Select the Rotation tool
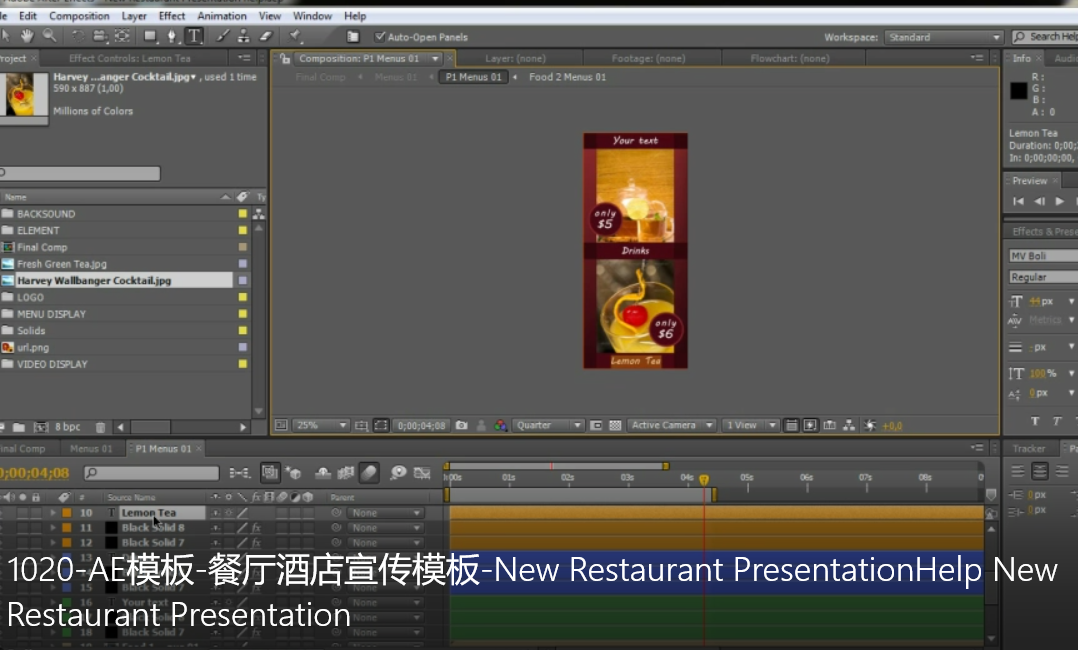1078x650 pixels. pyautogui.click(x=78, y=36)
